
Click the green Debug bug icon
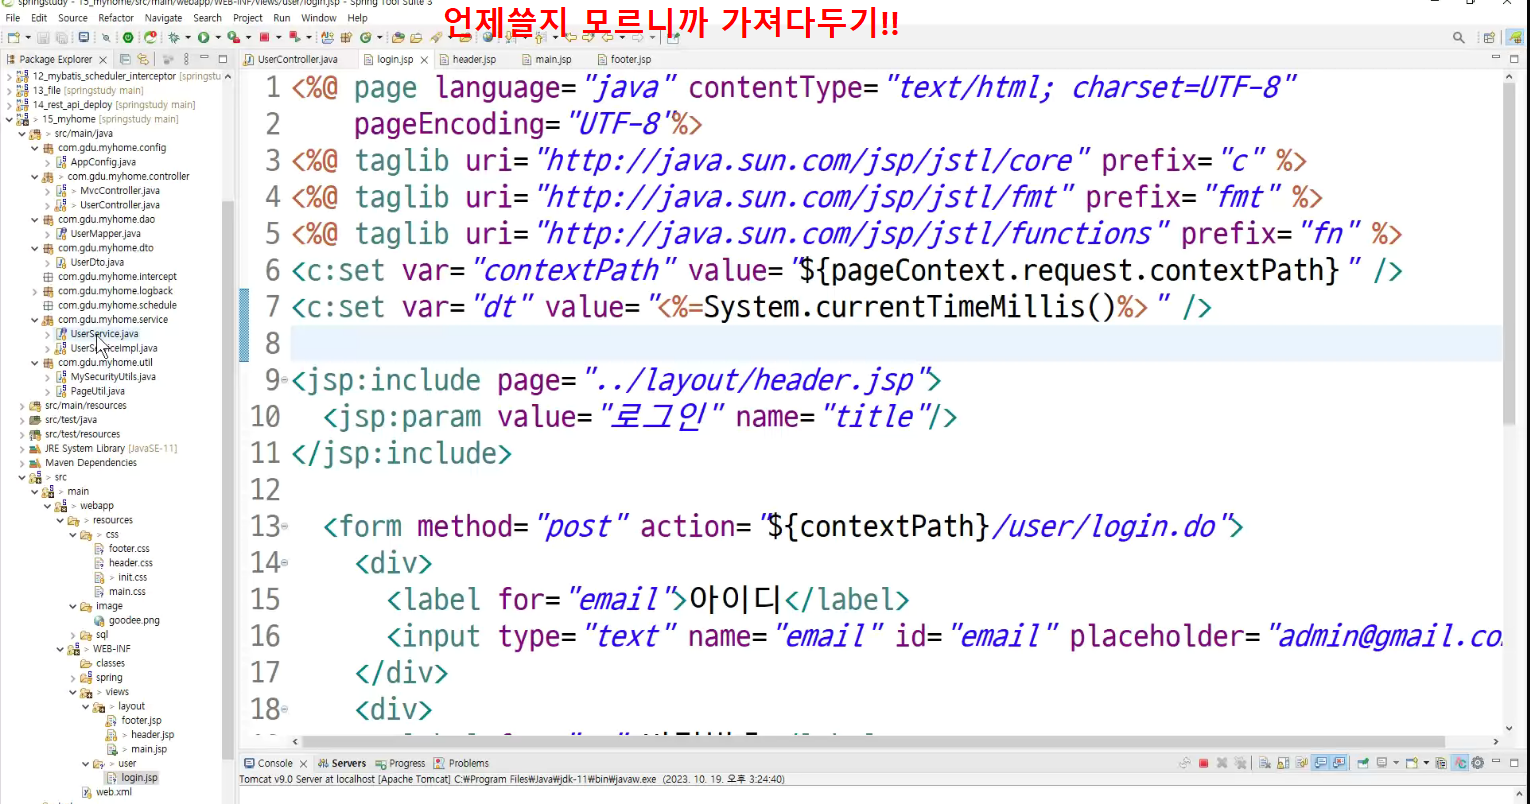(x=173, y=37)
